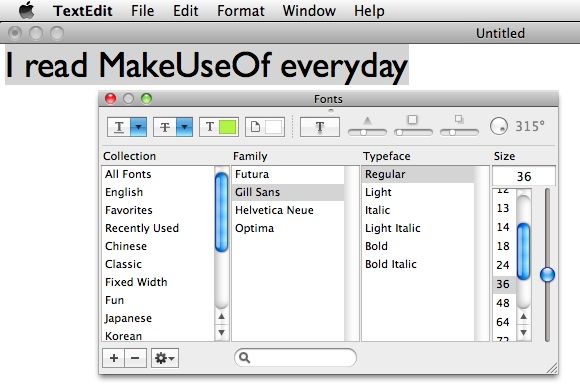Click the shadow angle dial

499,126
